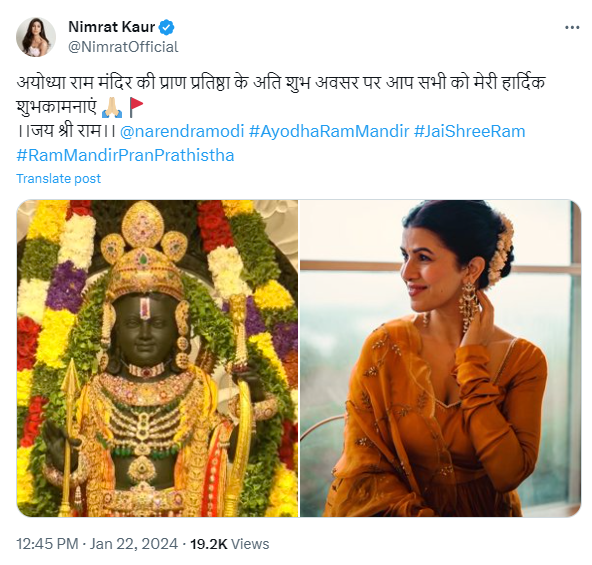The height and width of the screenshot is (565, 592).
Task: Open the #AyodhaRamMandir hashtag
Action: [x=329, y=131]
